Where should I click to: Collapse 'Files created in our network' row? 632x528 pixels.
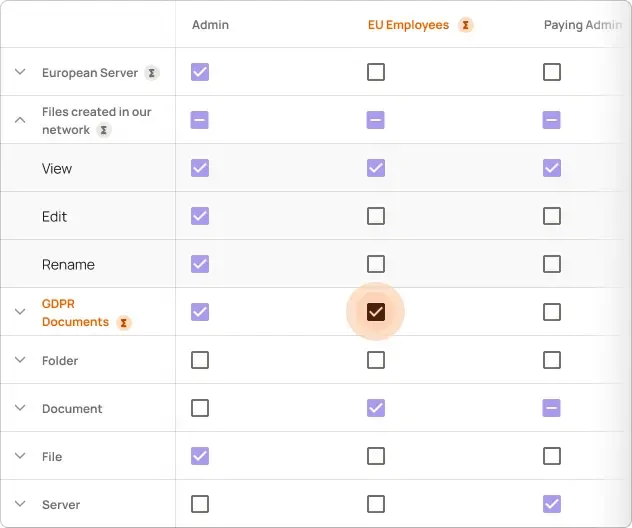pos(20,120)
